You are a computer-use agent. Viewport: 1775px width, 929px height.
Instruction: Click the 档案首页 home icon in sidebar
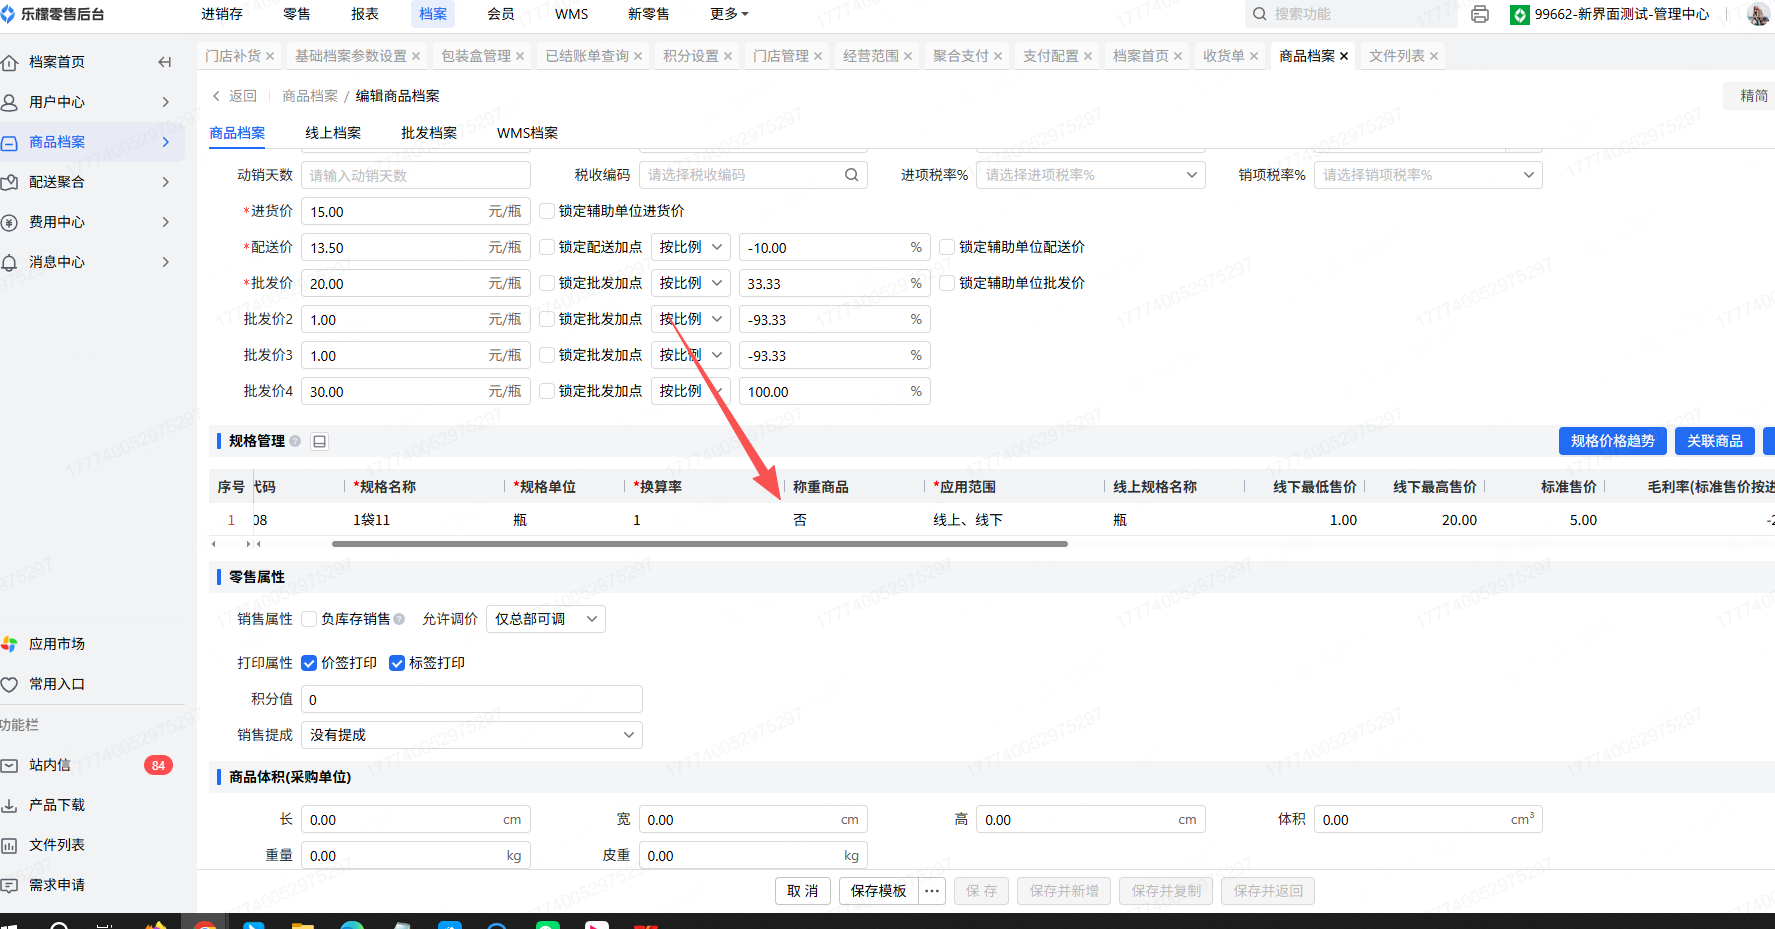click(x=10, y=62)
